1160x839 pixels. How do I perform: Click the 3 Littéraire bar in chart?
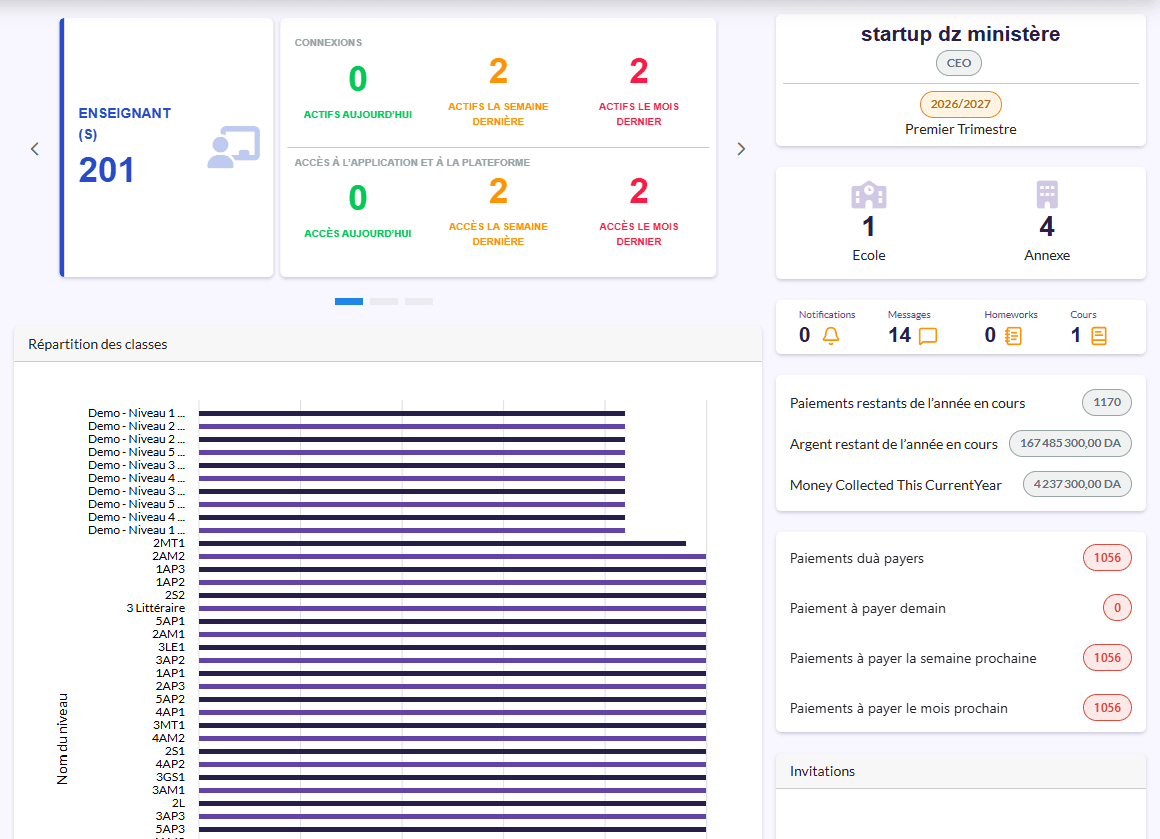(452, 608)
